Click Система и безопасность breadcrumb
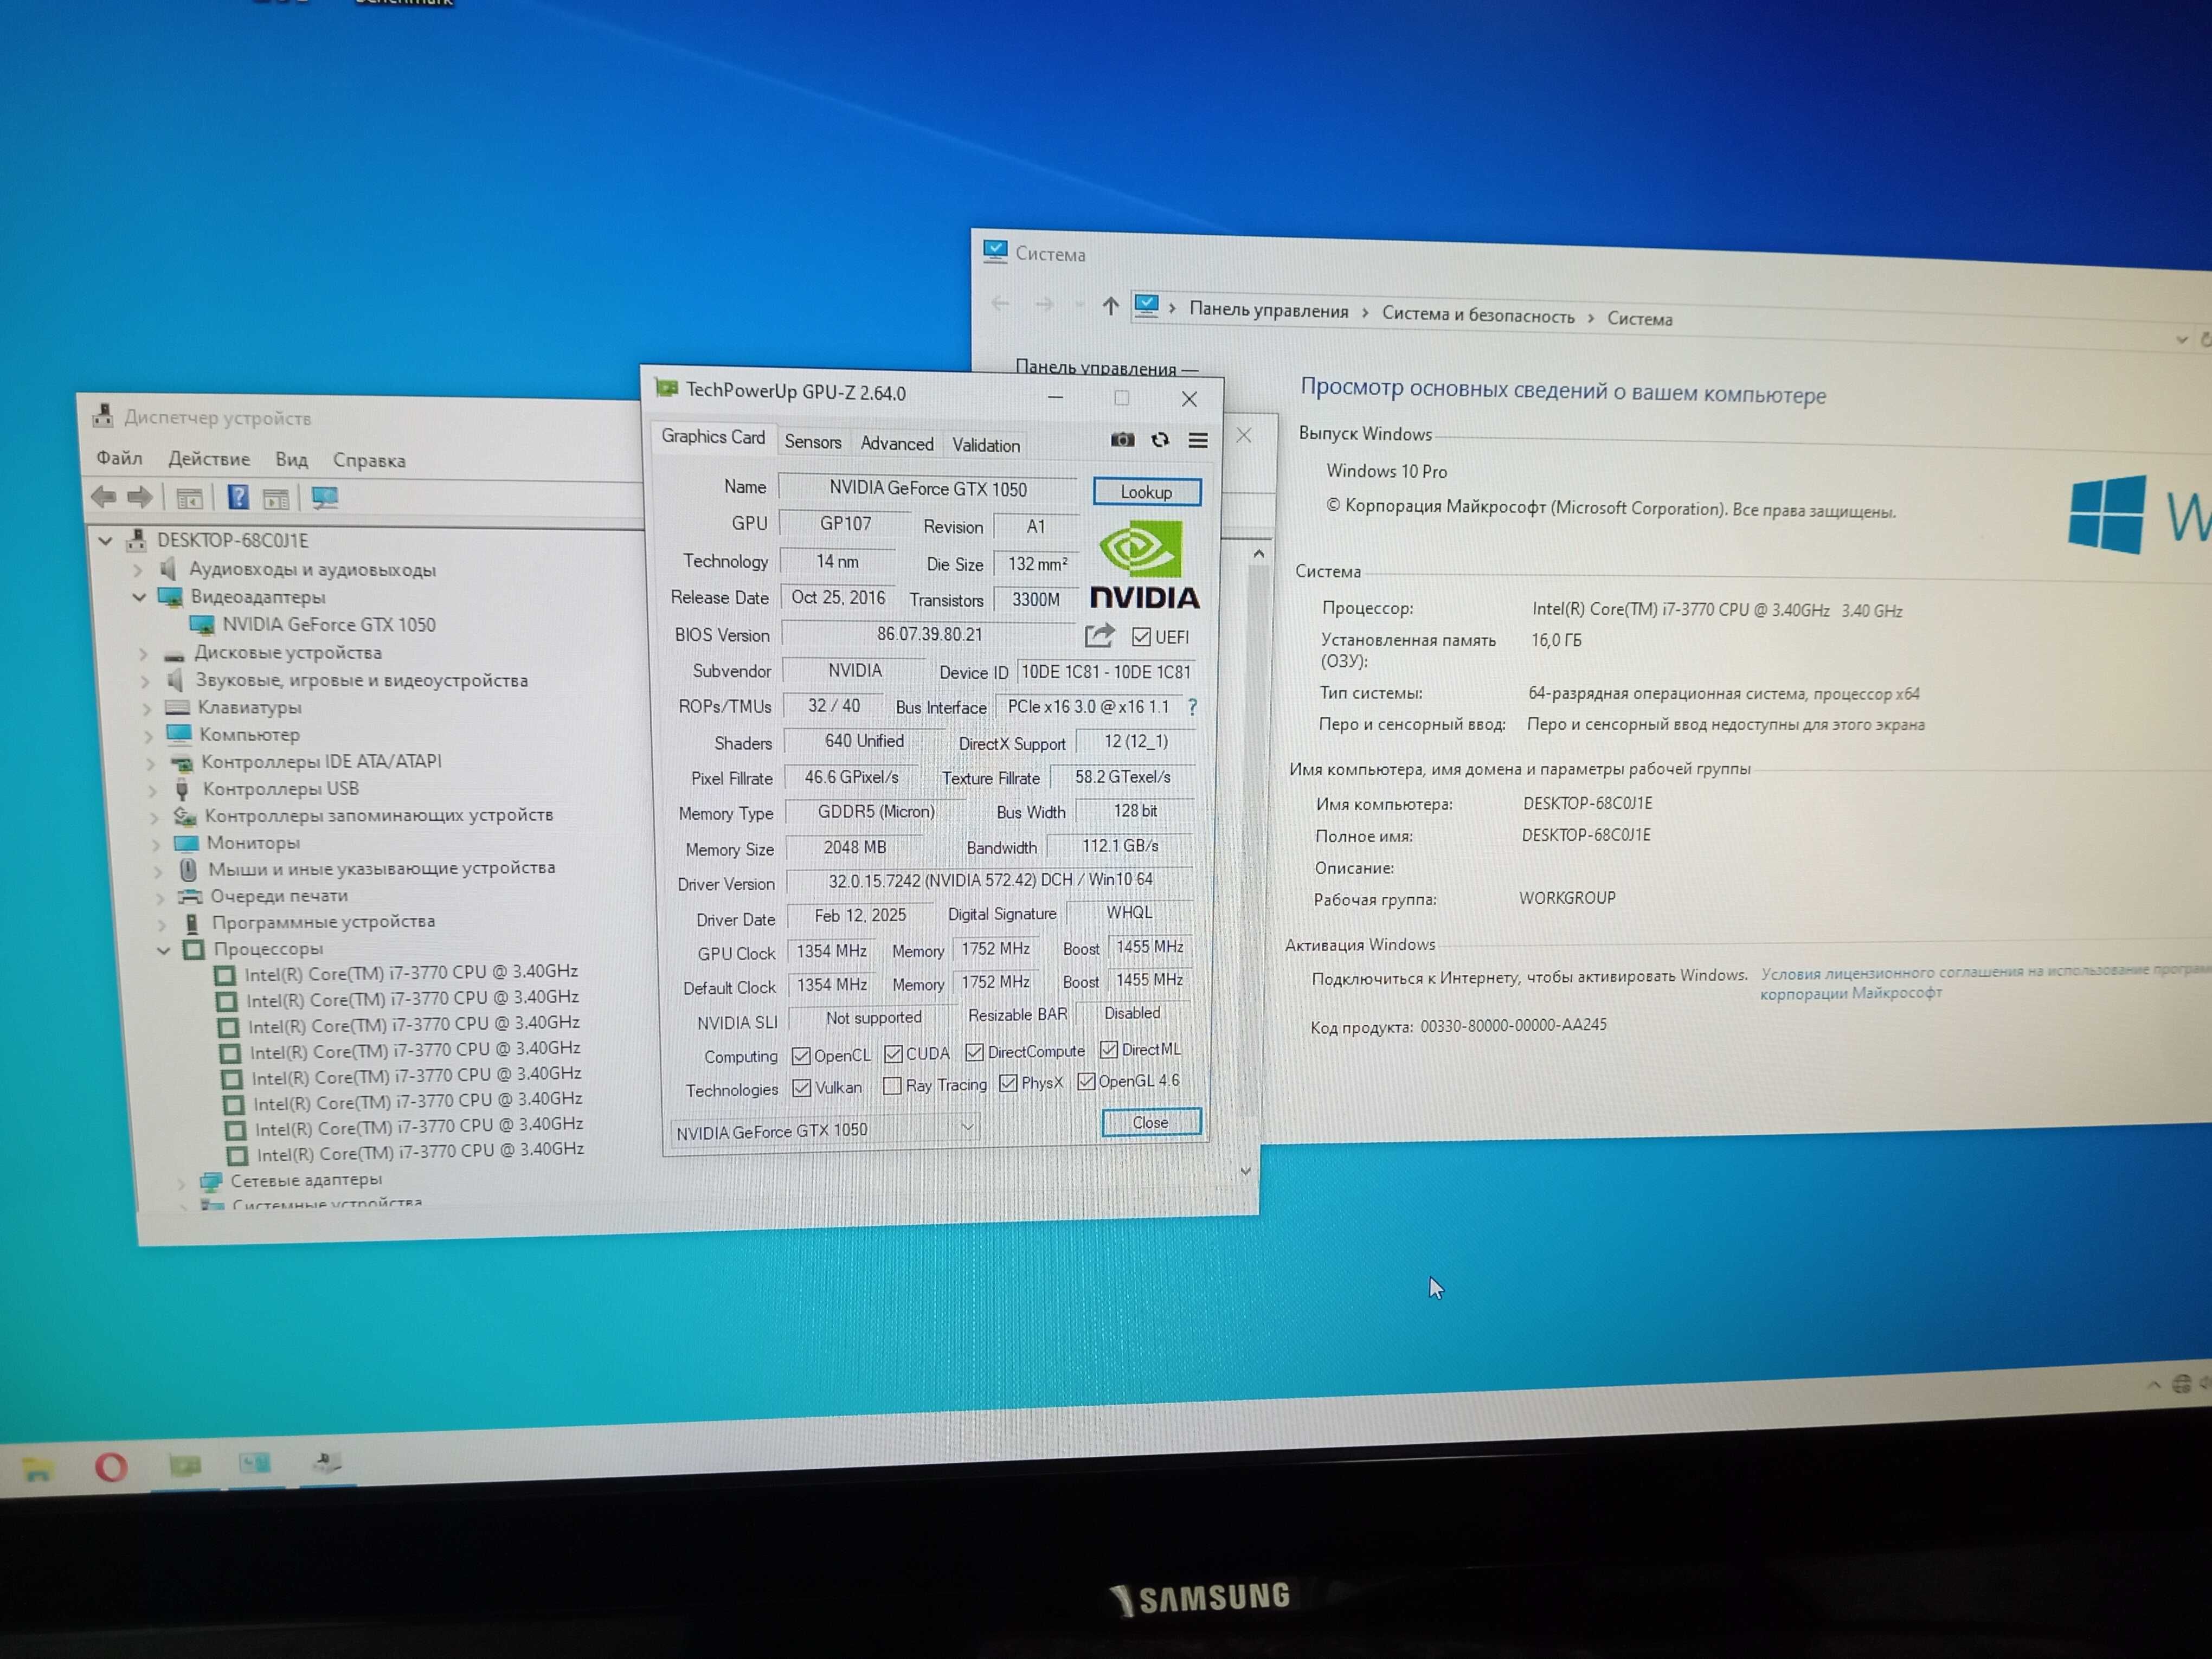 1478,315
